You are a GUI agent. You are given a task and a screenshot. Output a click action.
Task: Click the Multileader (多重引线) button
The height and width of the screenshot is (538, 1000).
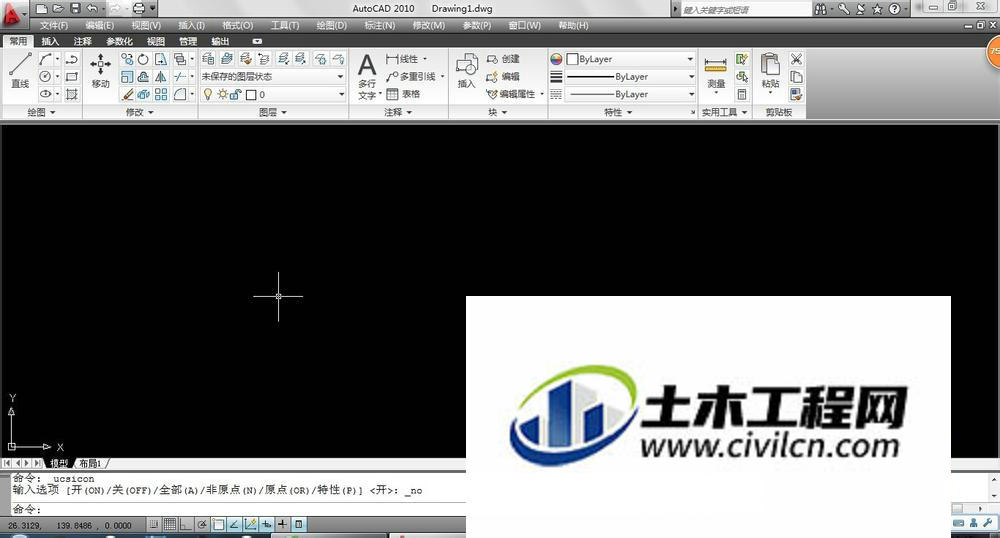415,76
